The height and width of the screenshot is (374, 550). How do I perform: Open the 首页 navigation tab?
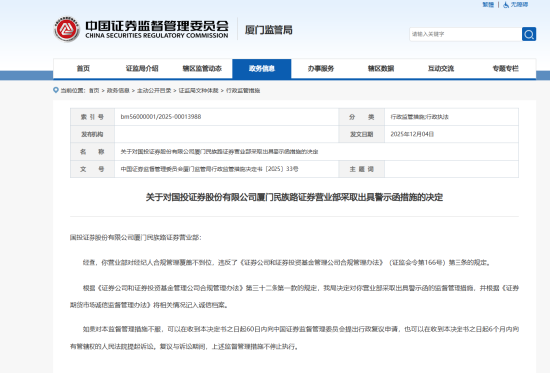(x=83, y=68)
